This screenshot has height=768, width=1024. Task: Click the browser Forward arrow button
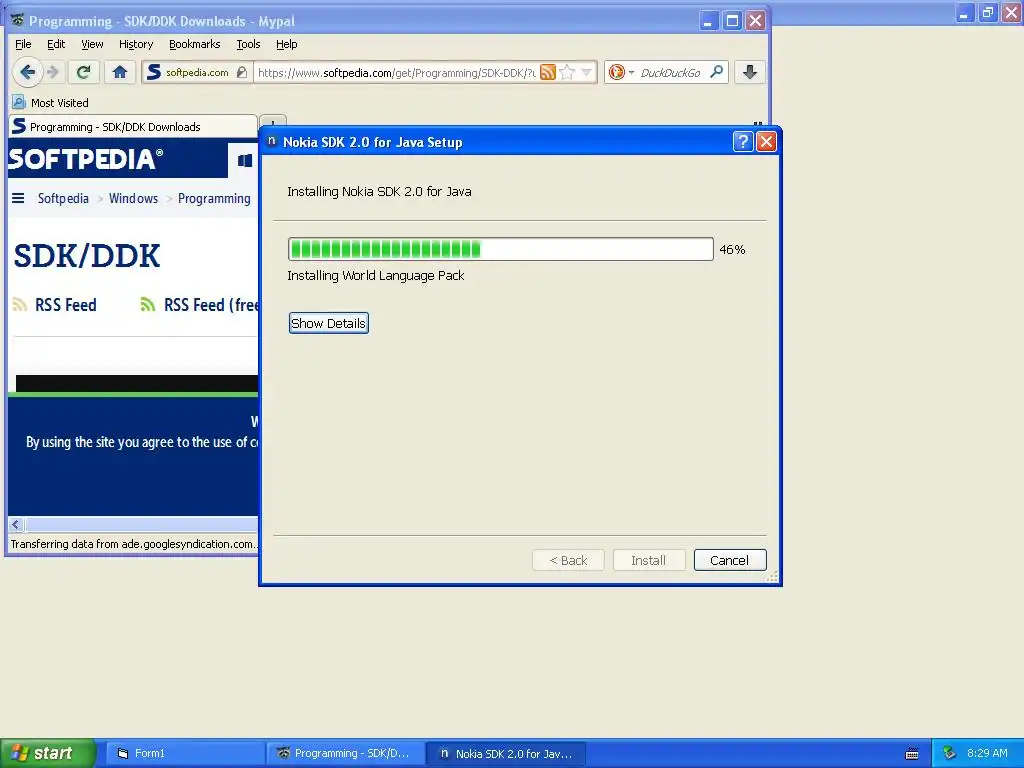[54, 72]
